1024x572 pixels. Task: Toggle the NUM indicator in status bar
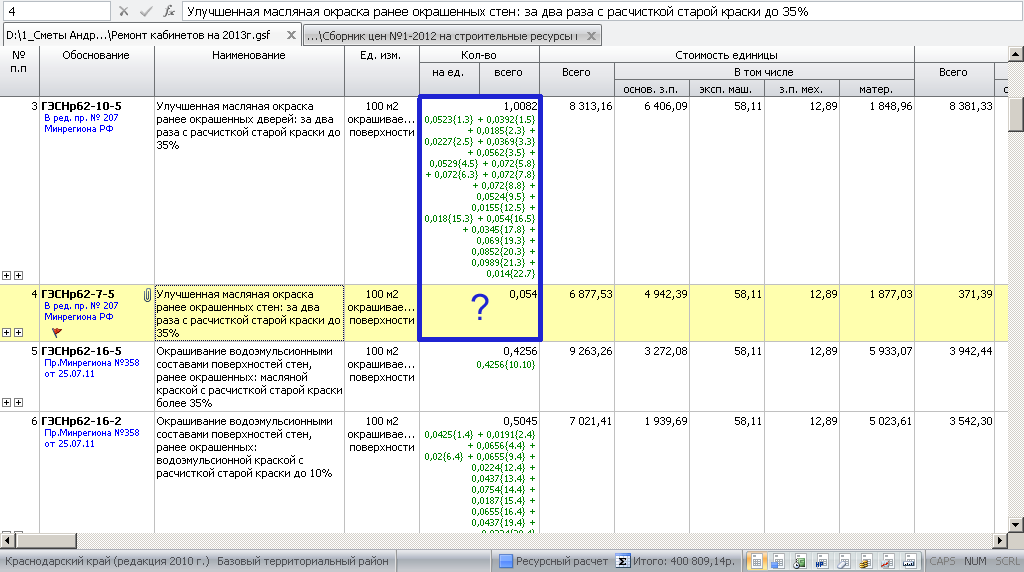976,561
